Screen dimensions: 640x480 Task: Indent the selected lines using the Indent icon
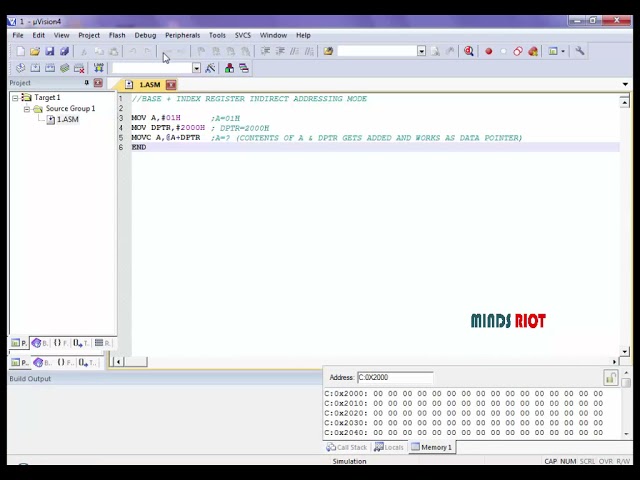(x=265, y=51)
